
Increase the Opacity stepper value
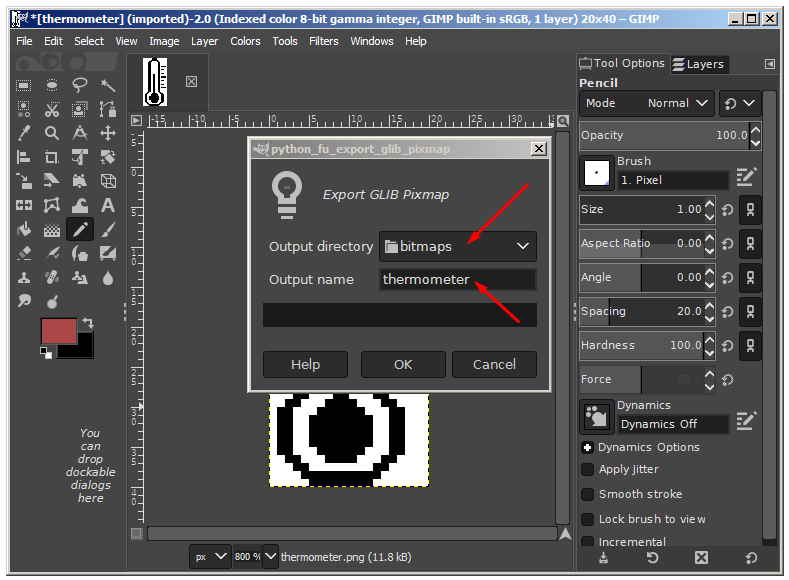click(x=755, y=130)
